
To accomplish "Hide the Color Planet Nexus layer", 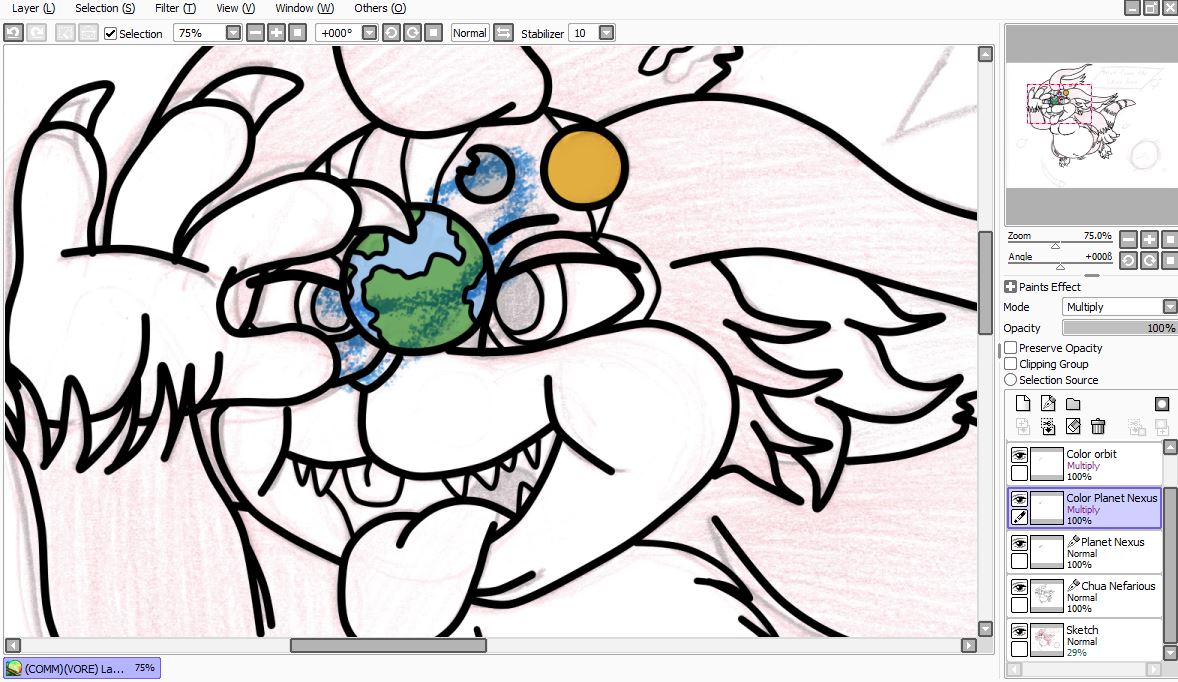I will [x=1019, y=499].
